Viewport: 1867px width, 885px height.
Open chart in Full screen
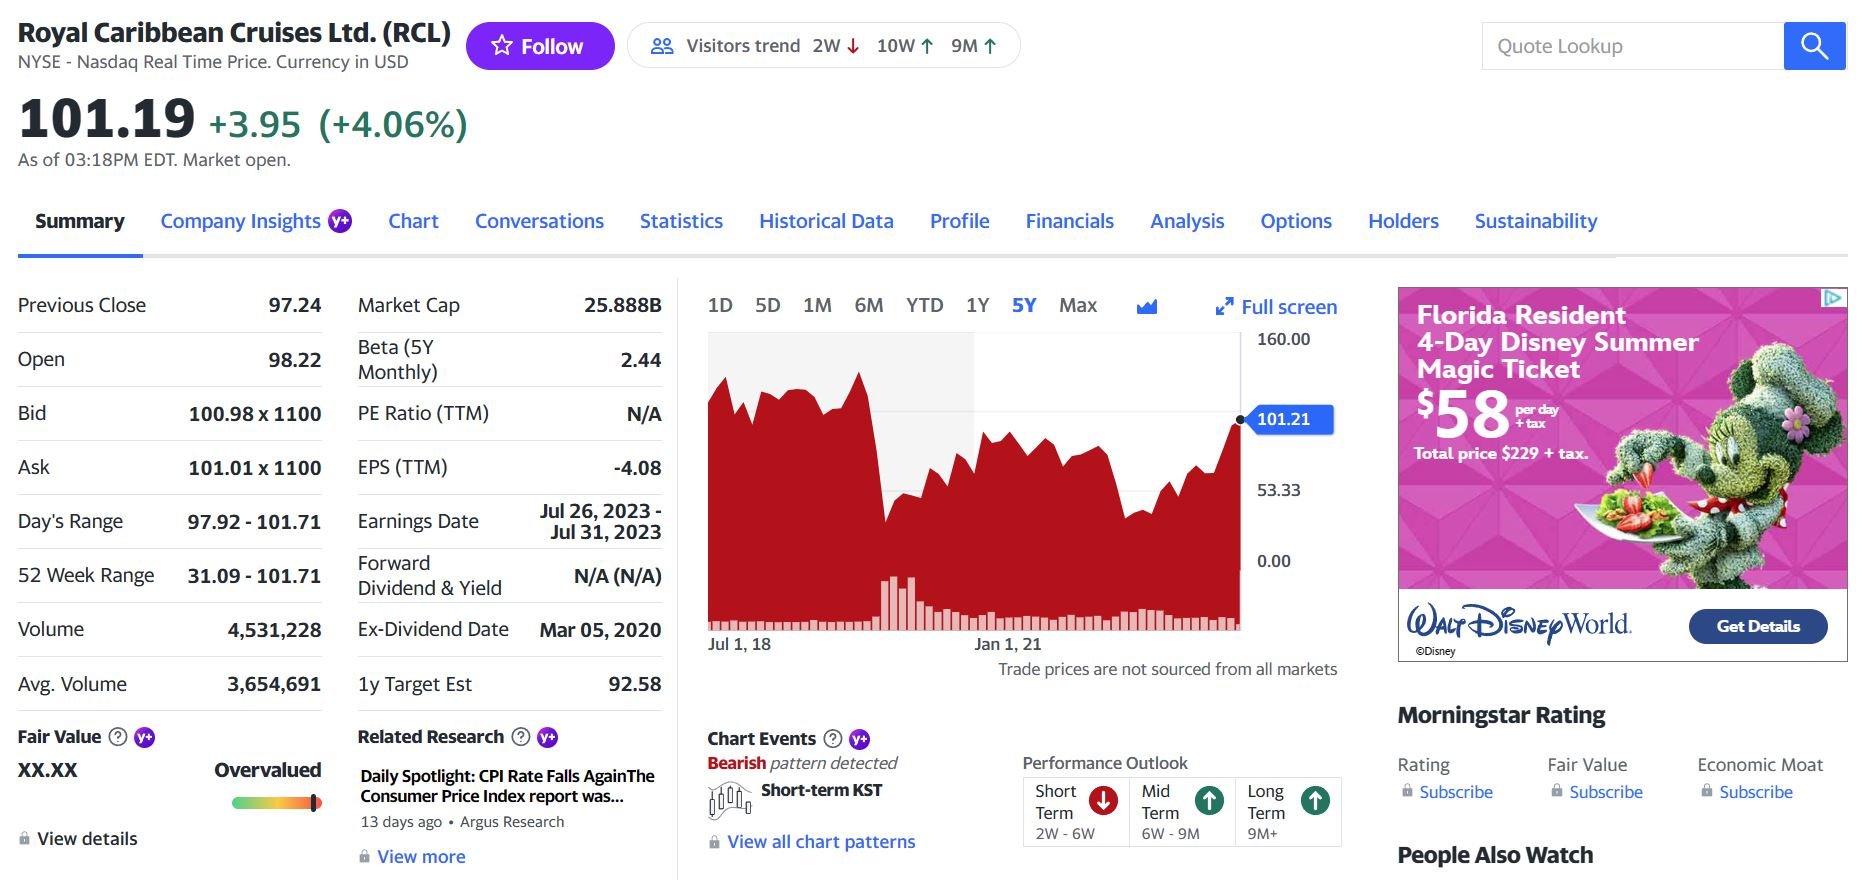tap(1276, 307)
